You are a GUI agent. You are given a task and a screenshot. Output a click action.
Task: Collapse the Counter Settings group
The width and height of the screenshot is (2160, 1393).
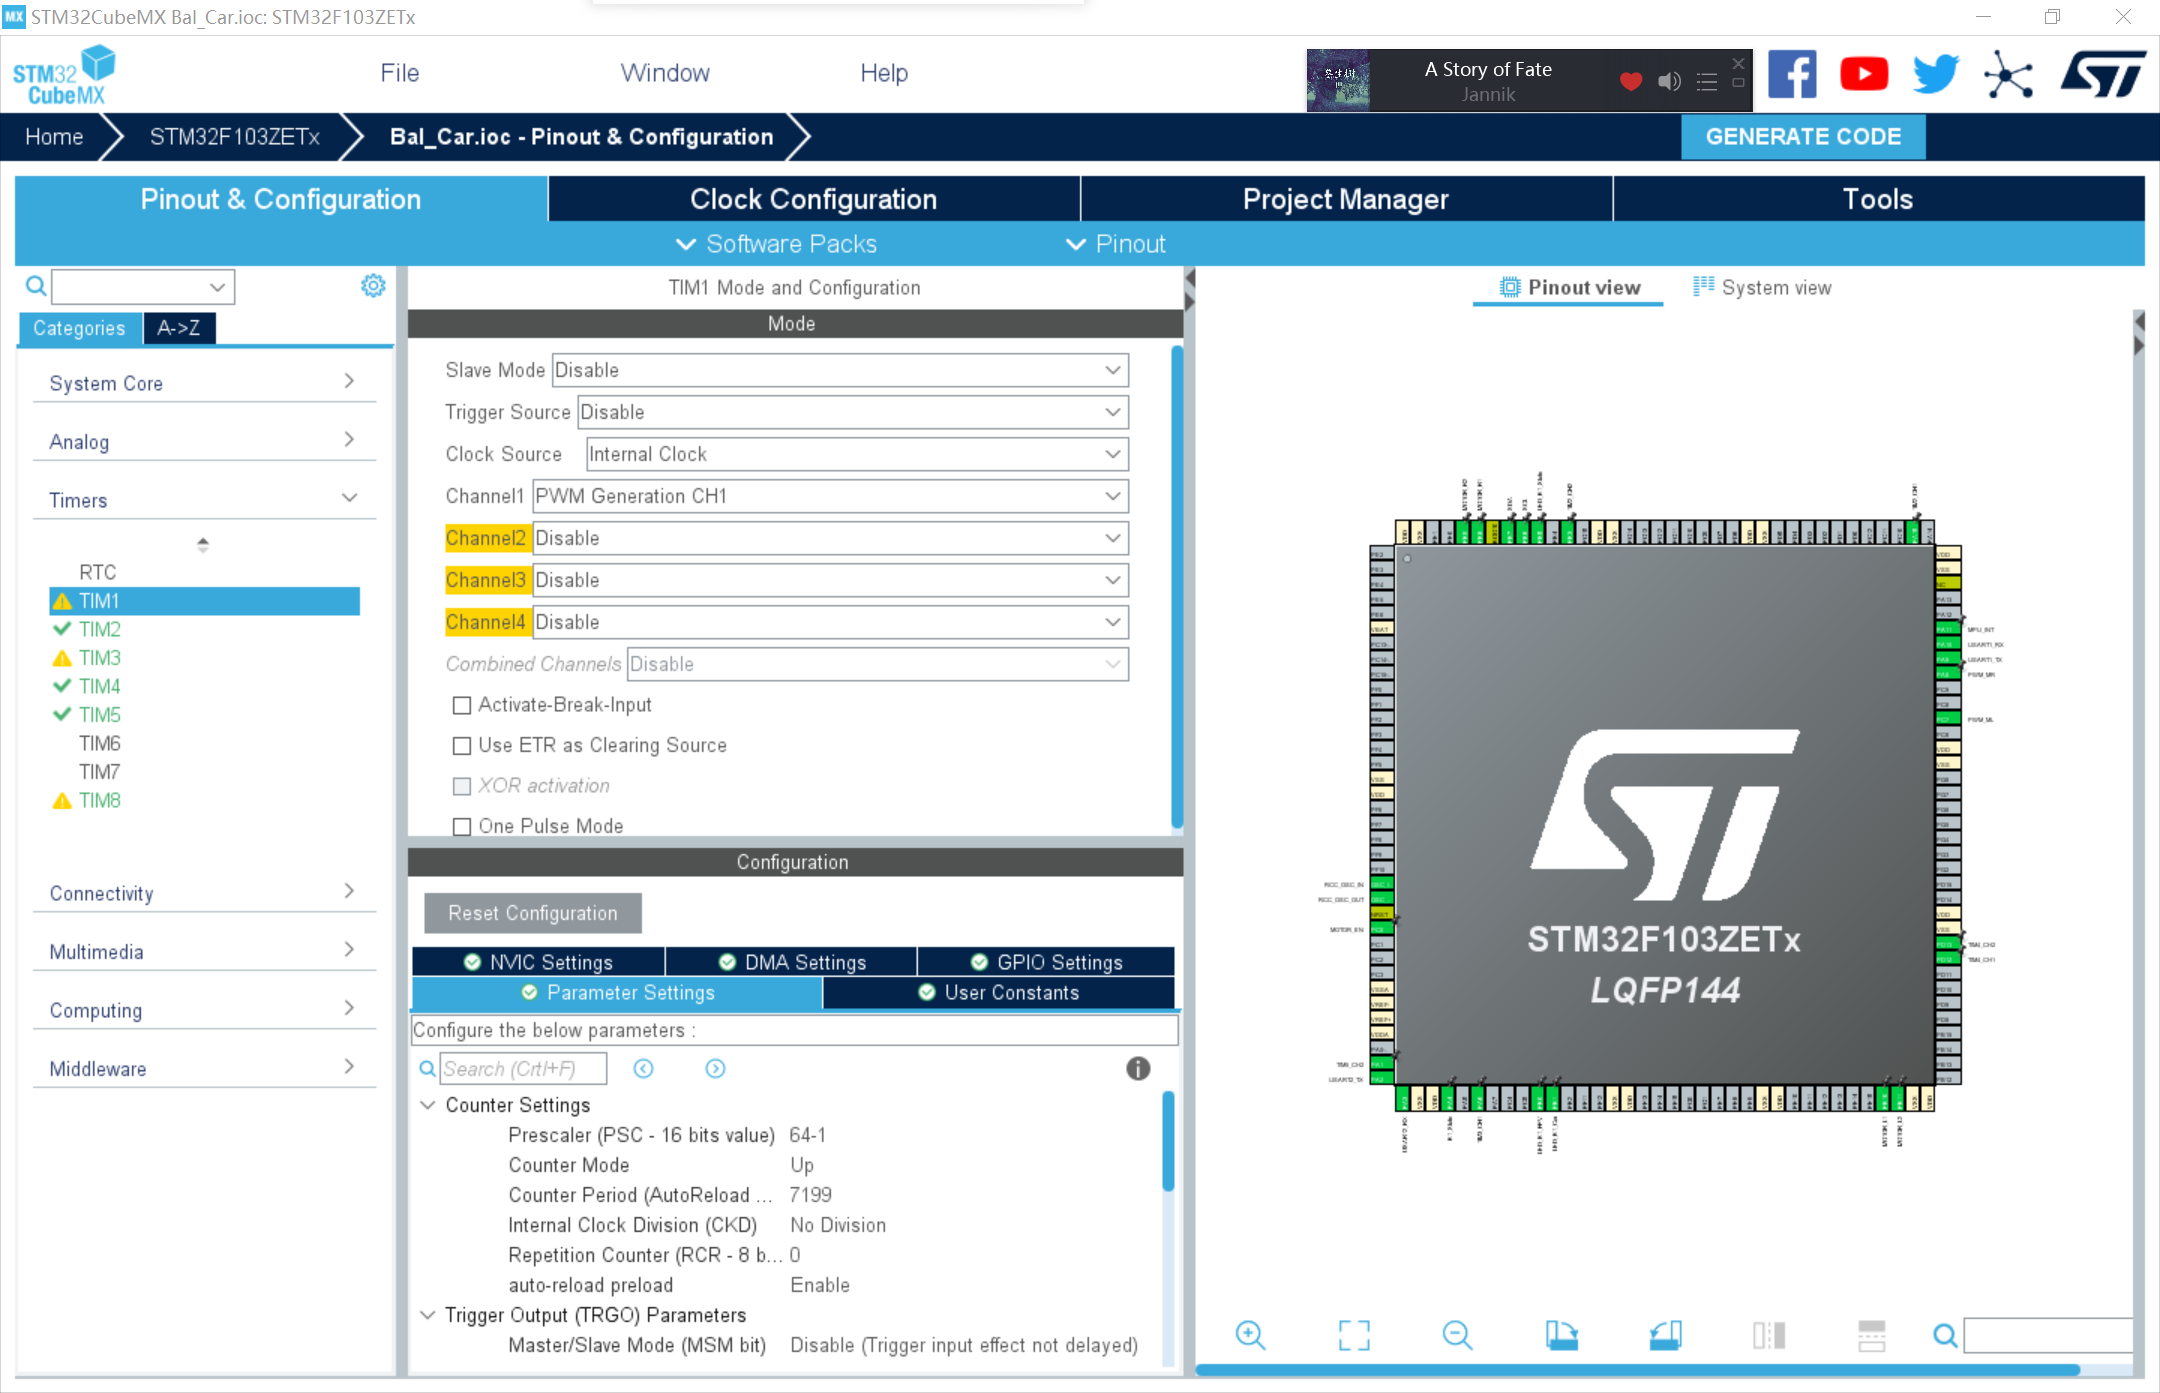coord(427,1105)
